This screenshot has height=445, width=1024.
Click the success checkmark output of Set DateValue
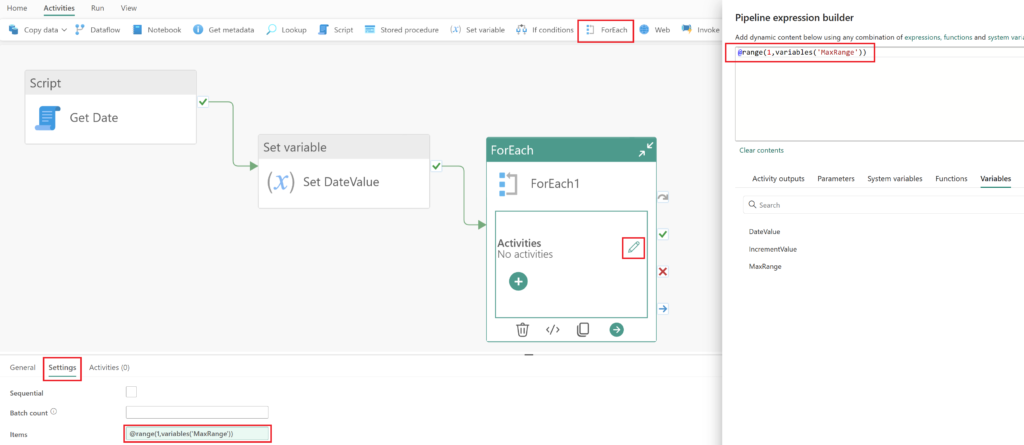(436, 166)
